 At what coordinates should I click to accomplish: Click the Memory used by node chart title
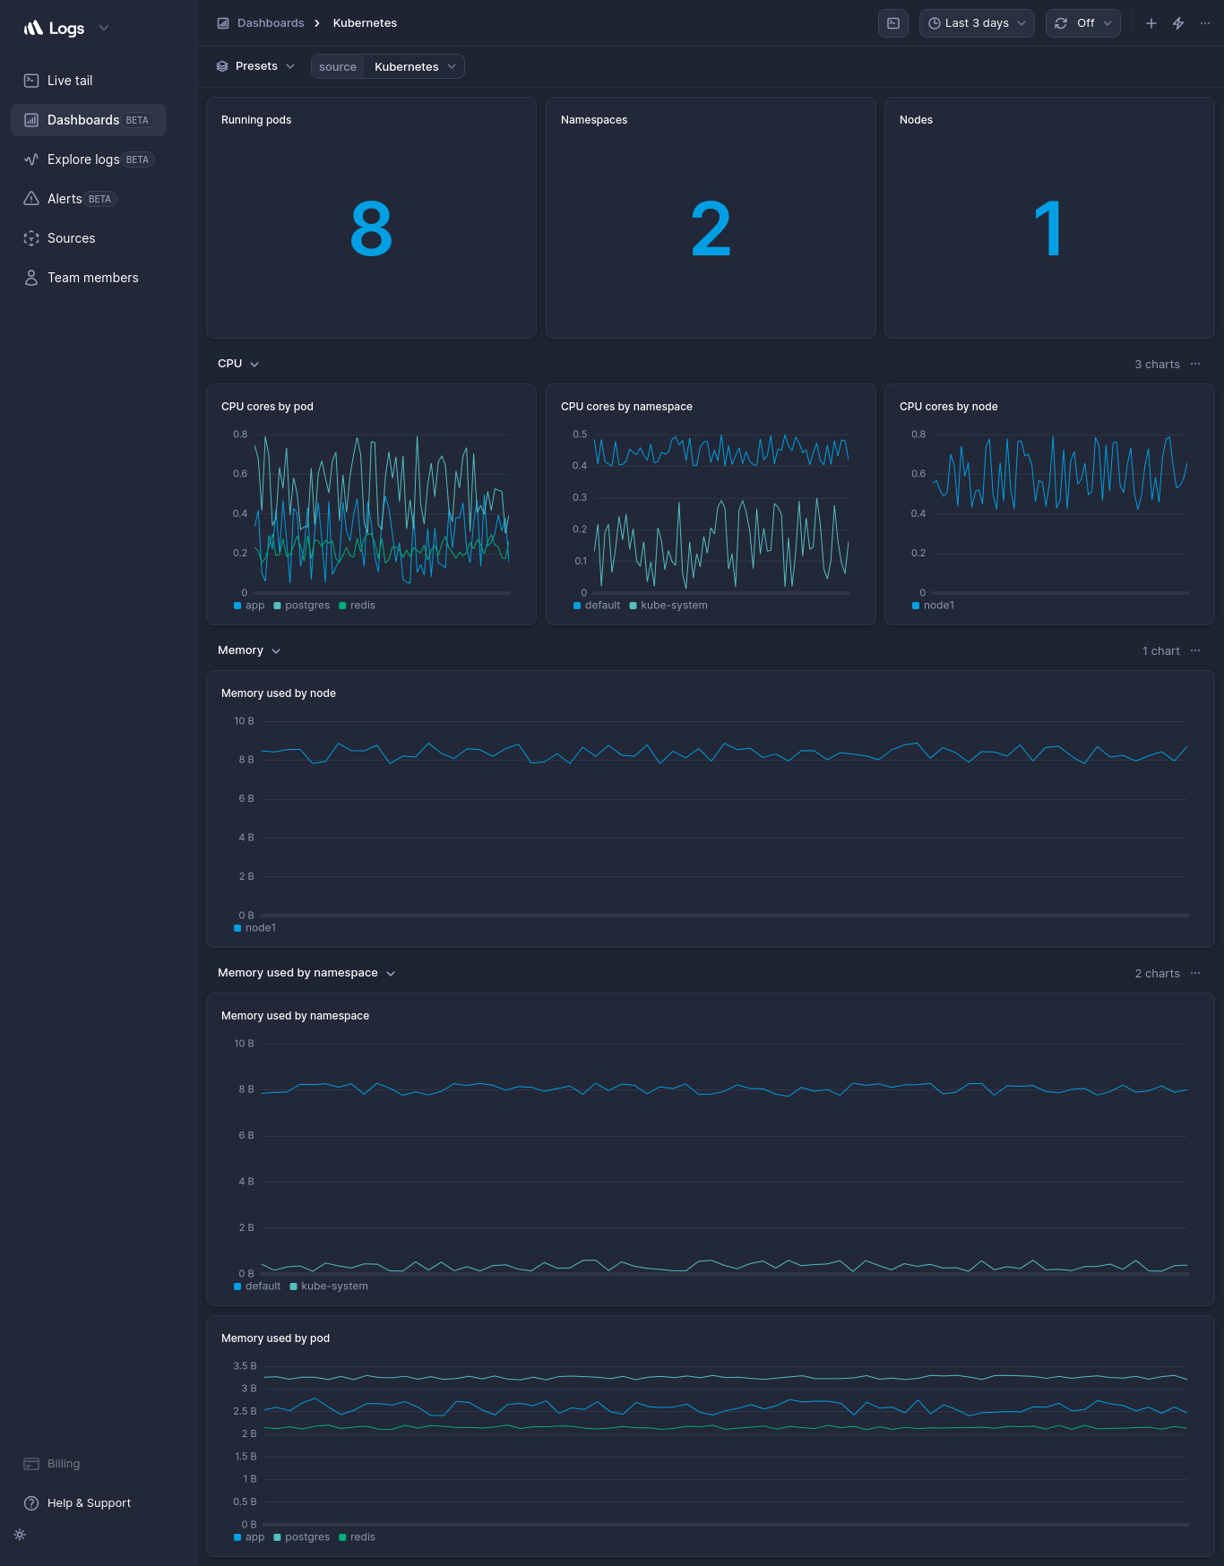tap(278, 694)
